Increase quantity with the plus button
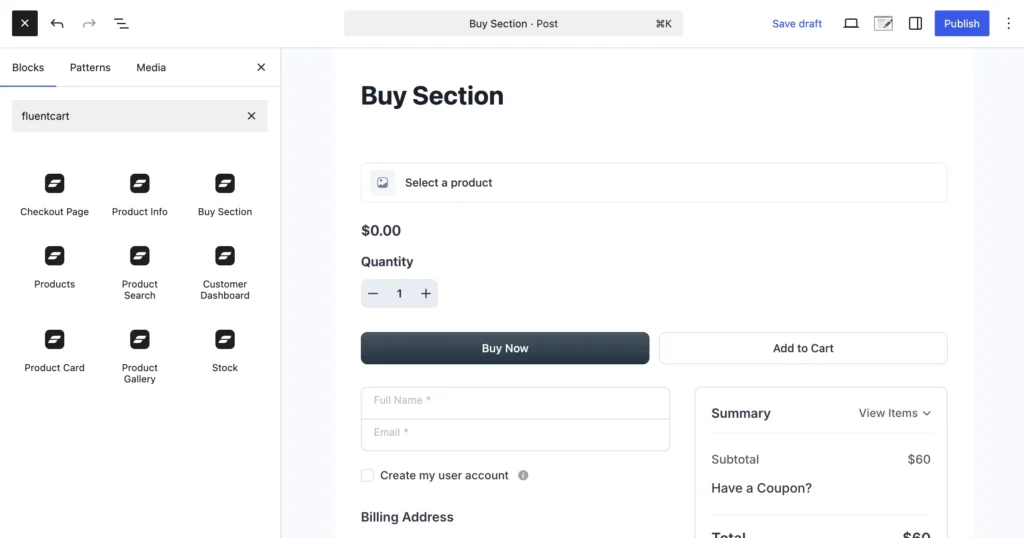 coord(426,294)
